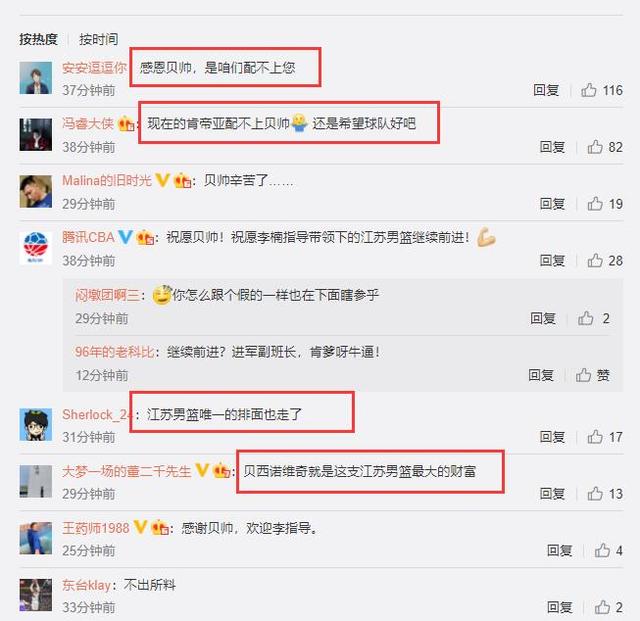The image size is (640, 621).
Task: Like 王药师1988's comment with 4 likes
Action: click(x=602, y=550)
